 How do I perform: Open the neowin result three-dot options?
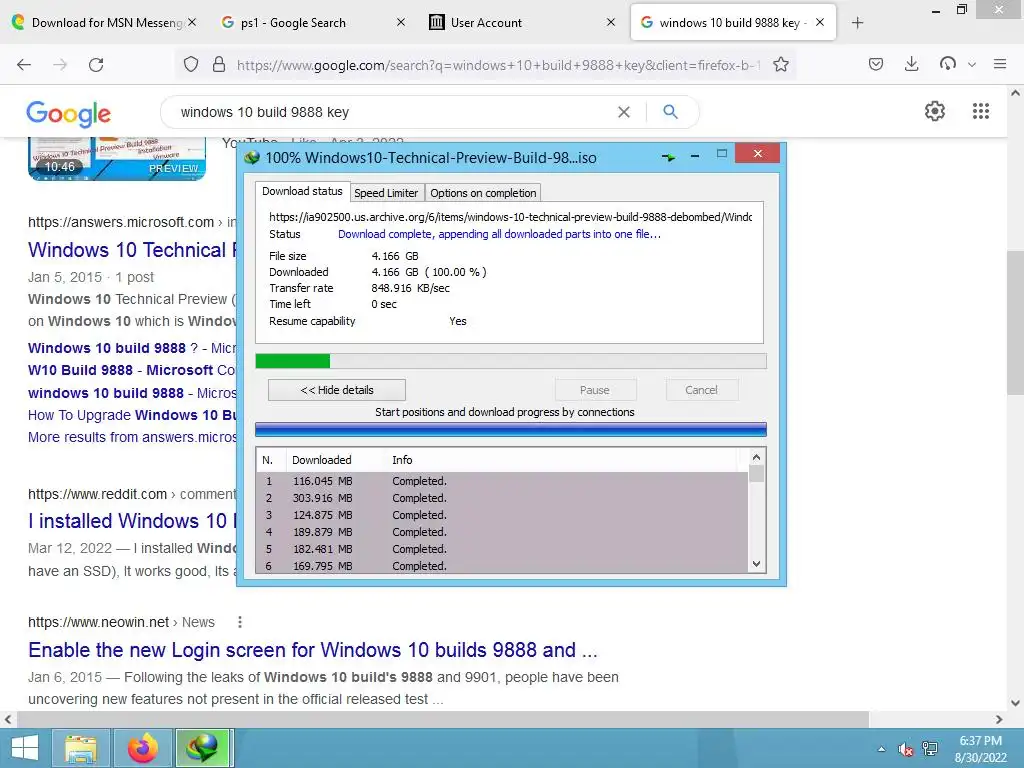coord(240,622)
